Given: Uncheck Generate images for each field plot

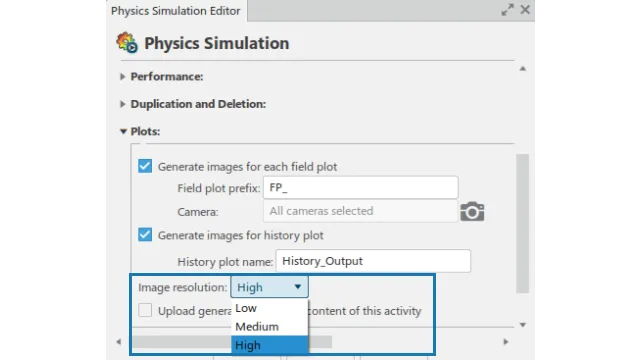Looking at the screenshot, I should click(145, 166).
